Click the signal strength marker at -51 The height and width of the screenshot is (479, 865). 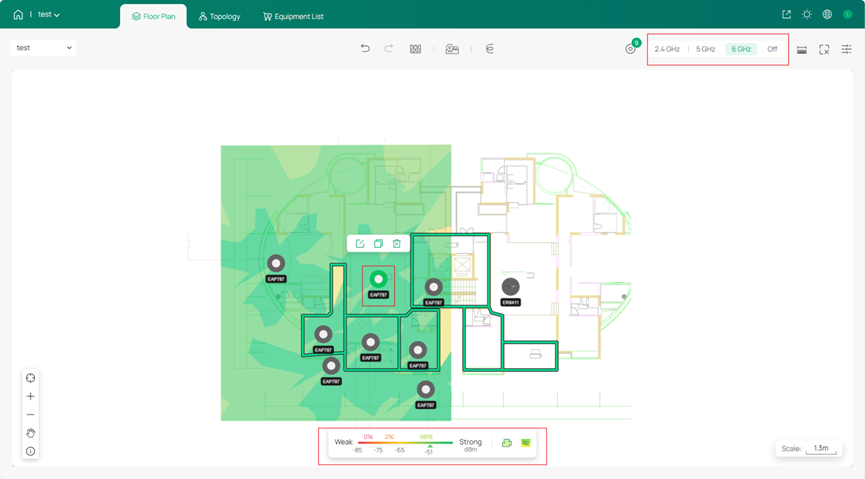coord(428,447)
